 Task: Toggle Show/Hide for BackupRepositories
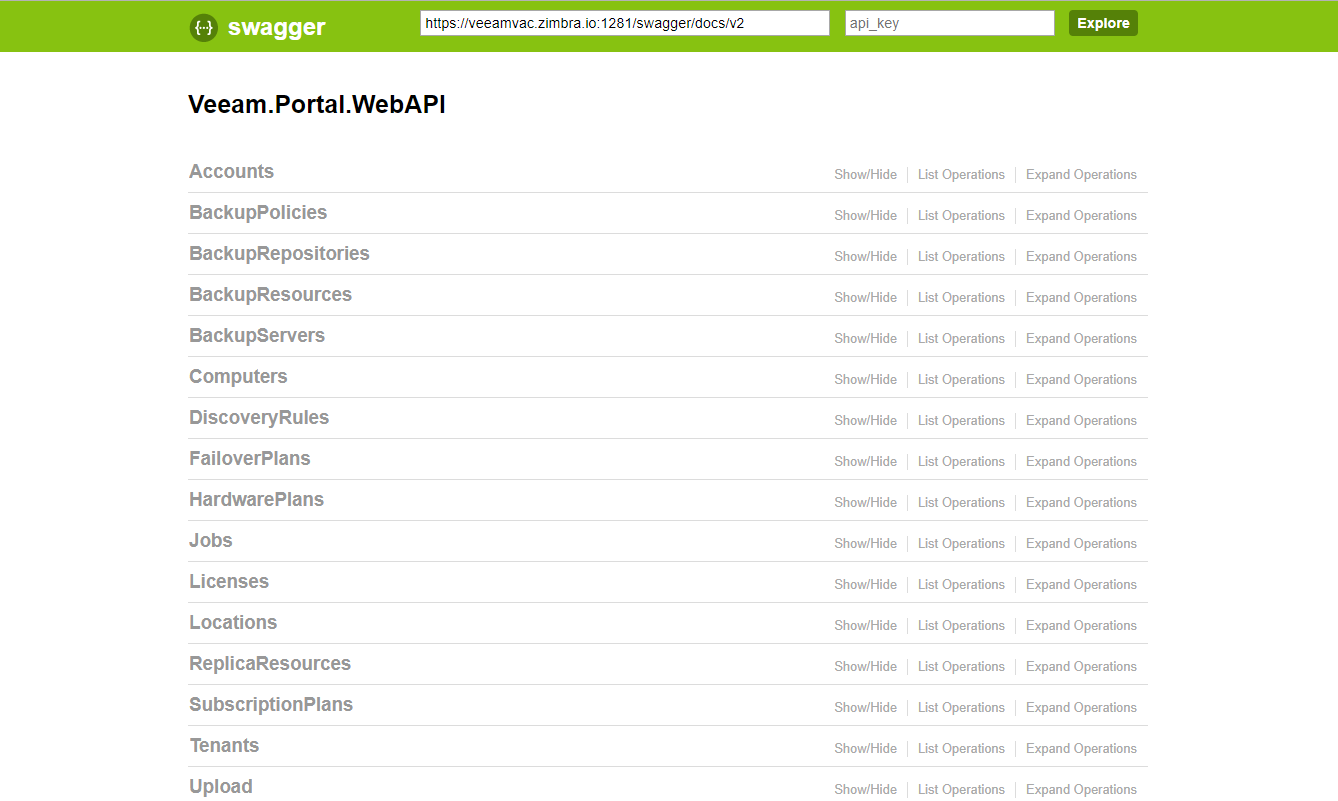(x=866, y=257)
